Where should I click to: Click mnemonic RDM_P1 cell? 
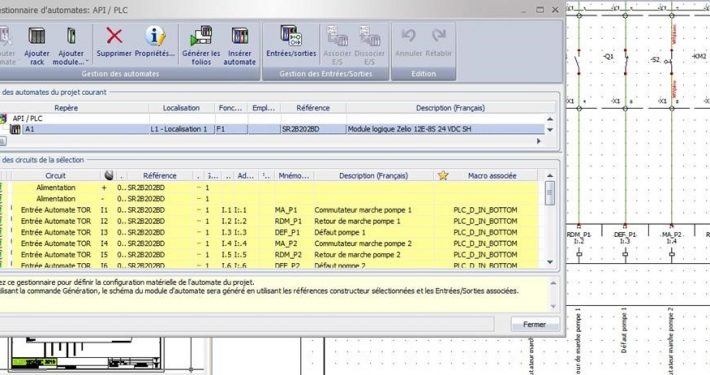point(288,221)
